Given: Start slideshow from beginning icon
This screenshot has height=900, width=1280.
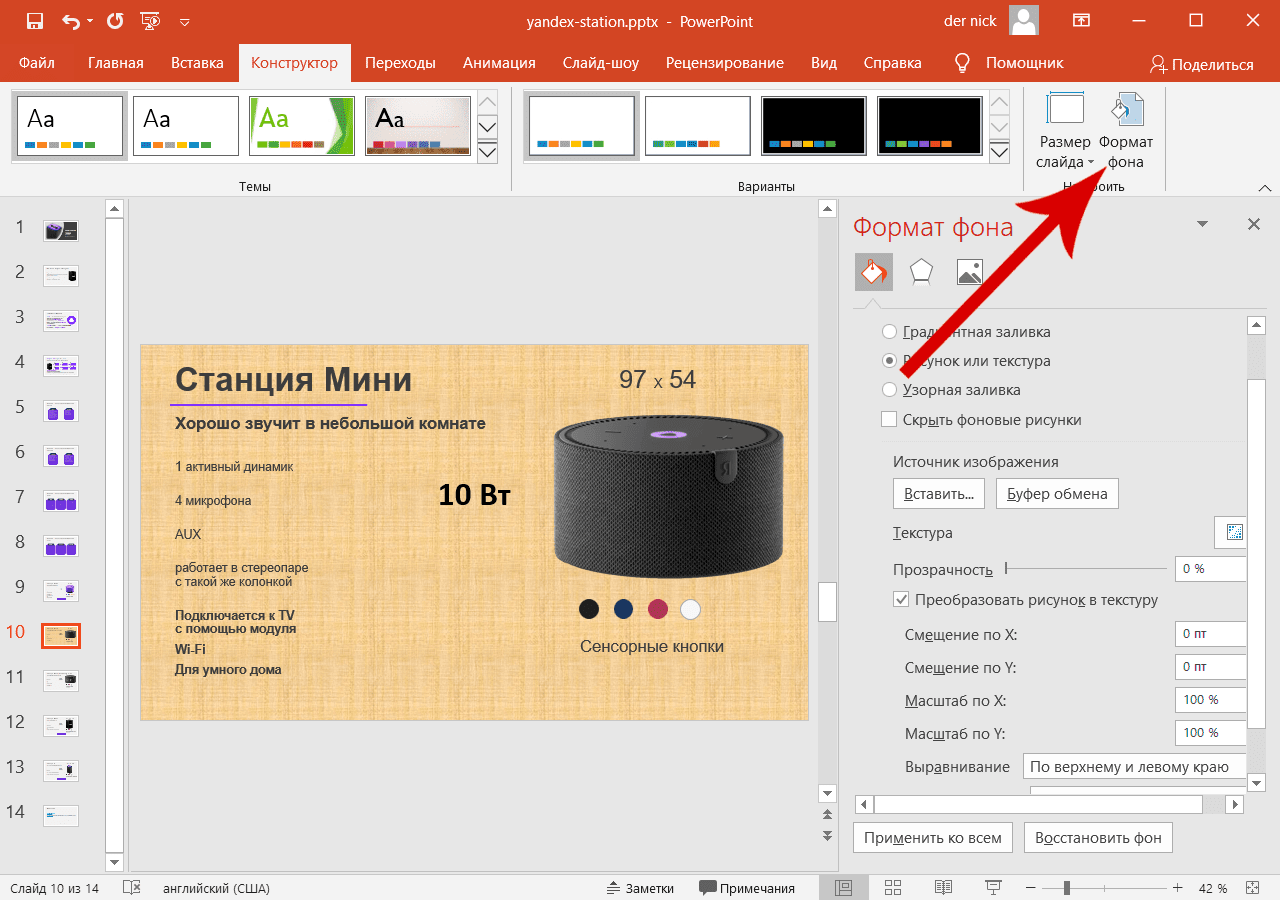Looking at the screenshot, I should click(x=151, y=21).
